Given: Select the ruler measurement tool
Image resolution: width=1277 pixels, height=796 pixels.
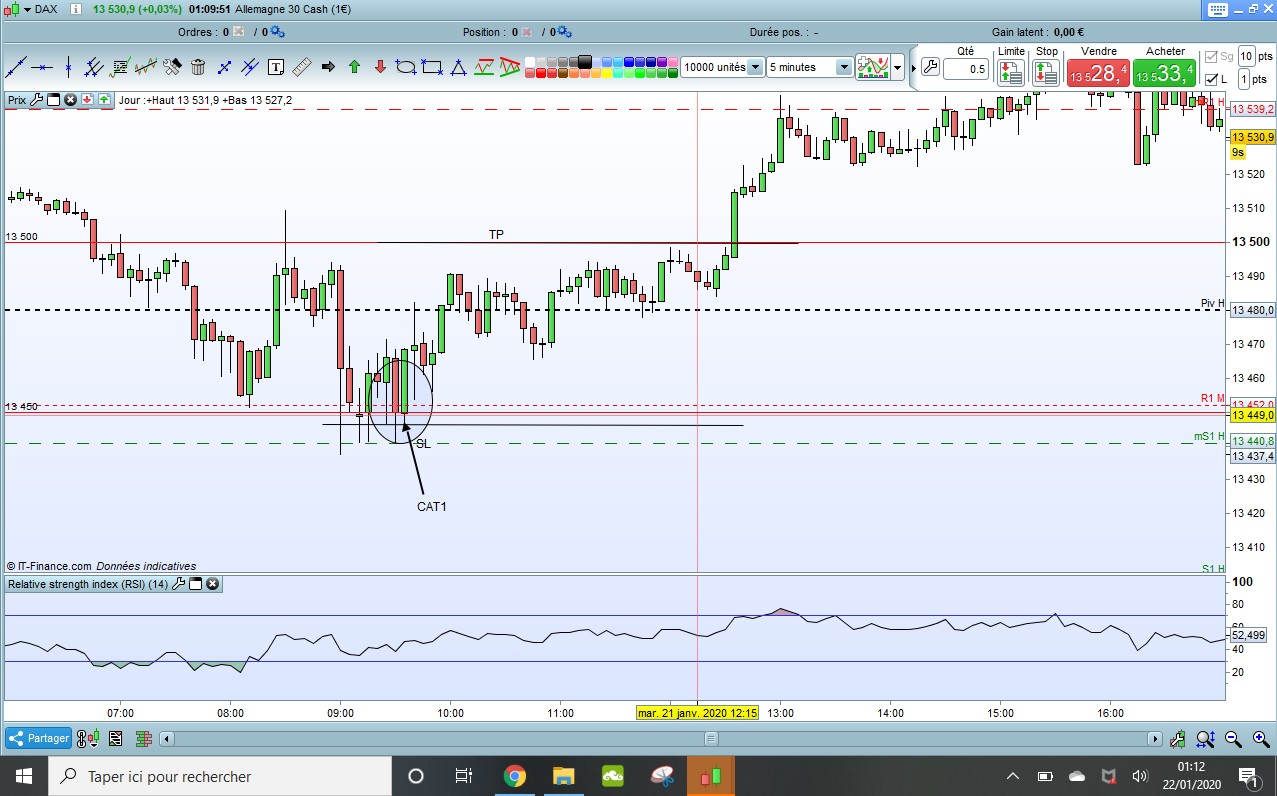Looking at the screenshot, I should pos(302,67).
